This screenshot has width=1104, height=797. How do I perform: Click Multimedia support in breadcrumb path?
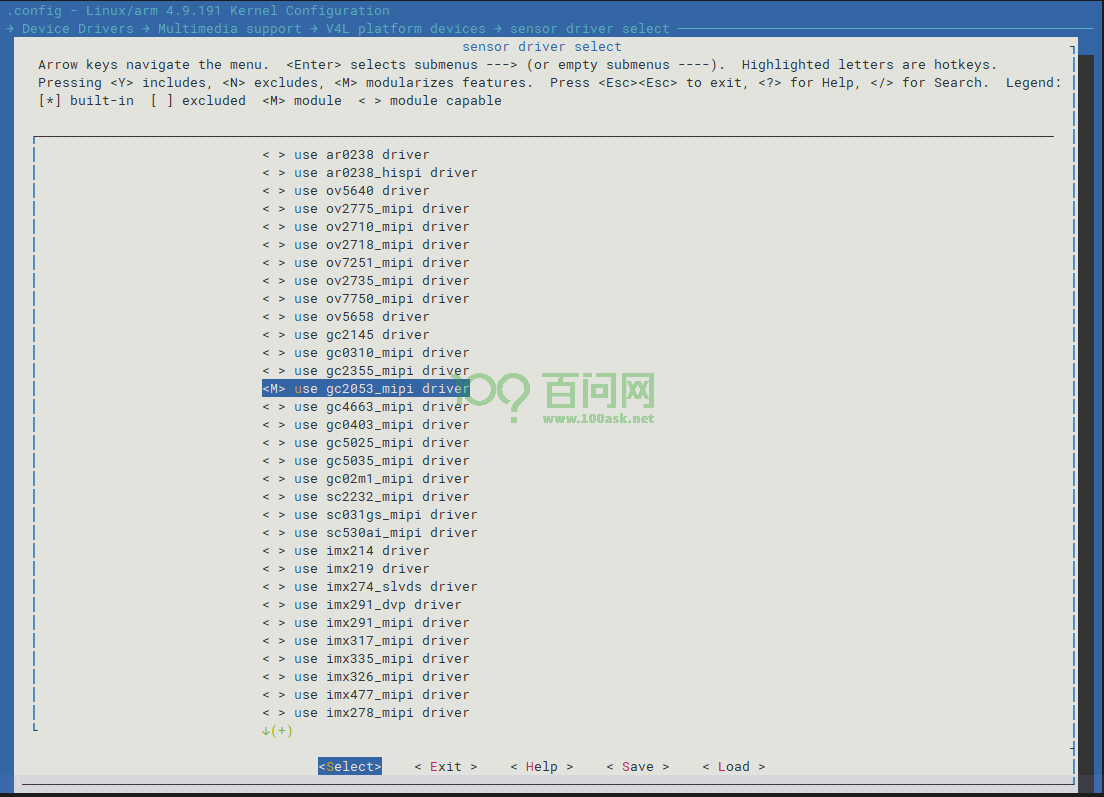coord(229,29)
